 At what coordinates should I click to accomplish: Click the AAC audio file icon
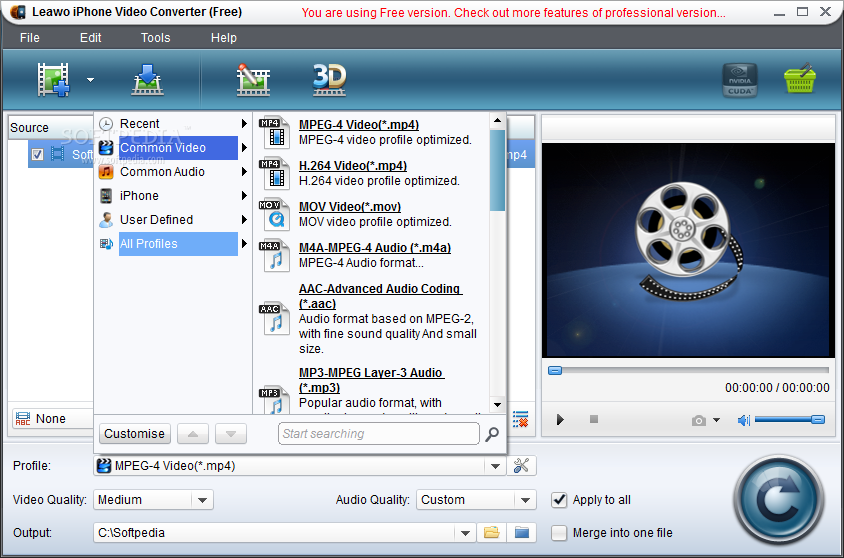275,319
